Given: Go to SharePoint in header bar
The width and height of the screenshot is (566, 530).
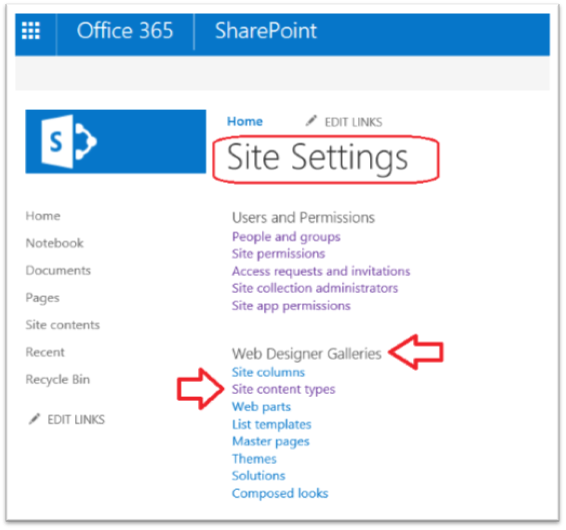Looking at the screenshot, I should coord(266,30).
